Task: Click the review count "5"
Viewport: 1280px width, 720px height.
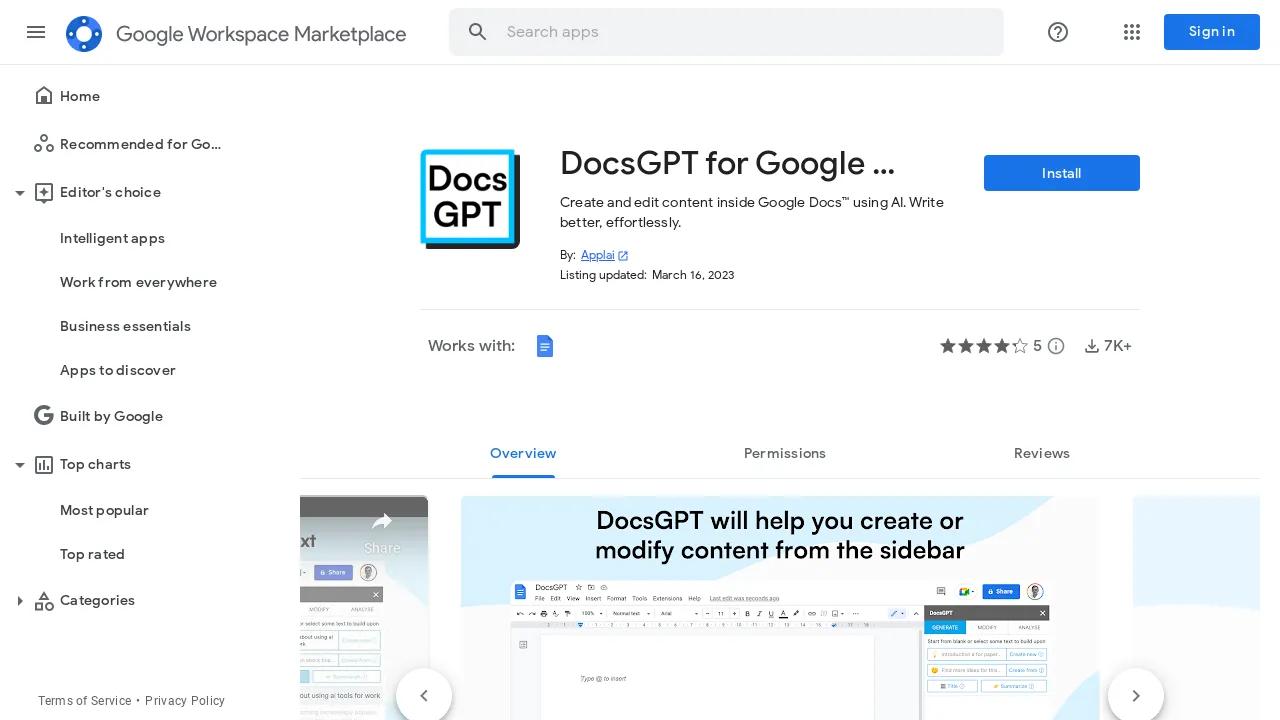Action: point(1037,346)
